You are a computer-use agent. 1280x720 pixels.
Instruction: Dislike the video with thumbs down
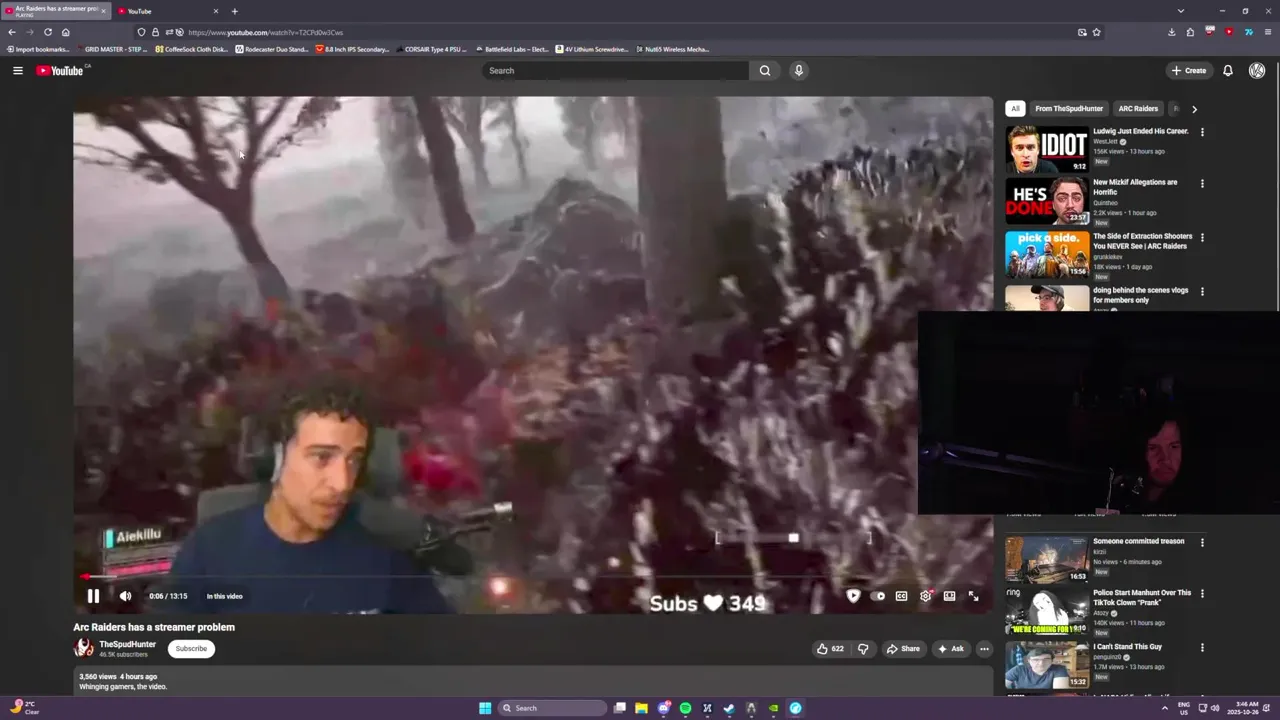pyautogui.click(x=863, y=649)
